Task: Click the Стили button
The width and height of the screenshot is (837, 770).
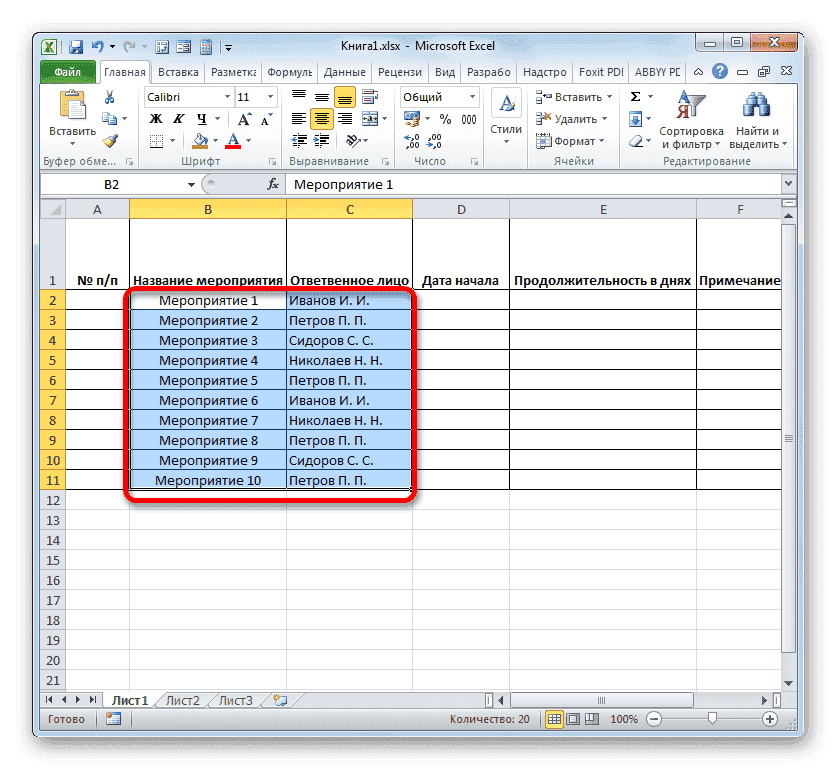Action: (x=506, y=112)
